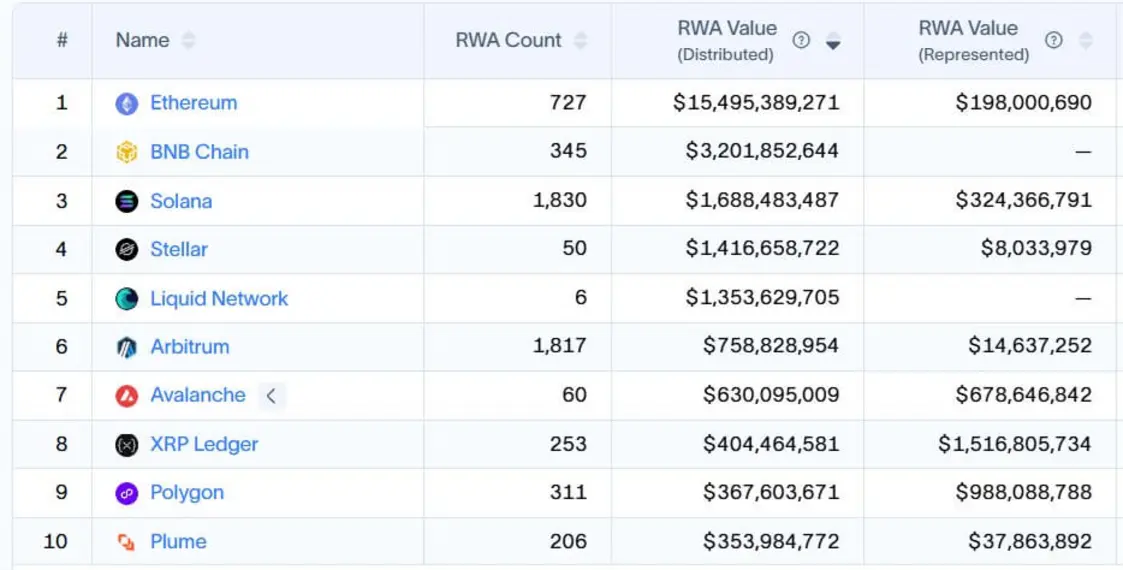
Task: Select Polygon's represented value $988,088,788
Action: (x=1023, y=492)
